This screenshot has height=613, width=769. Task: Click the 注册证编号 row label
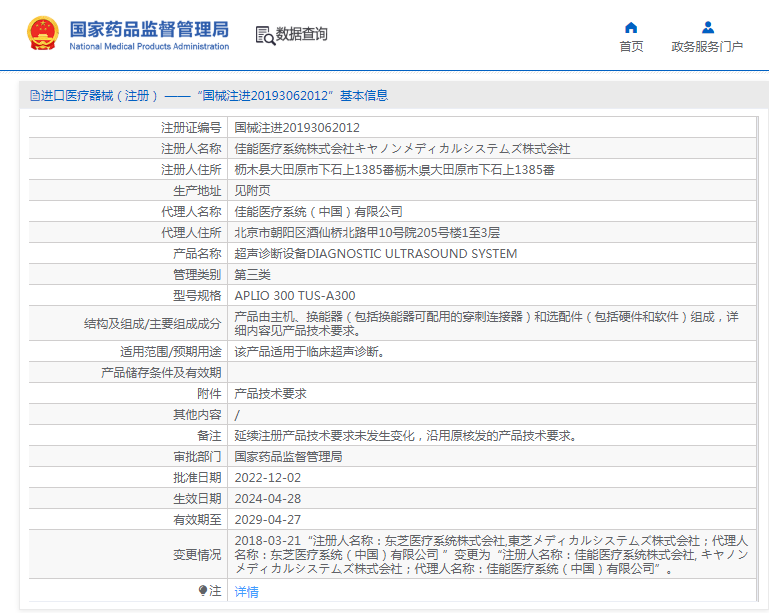point(191,128)
